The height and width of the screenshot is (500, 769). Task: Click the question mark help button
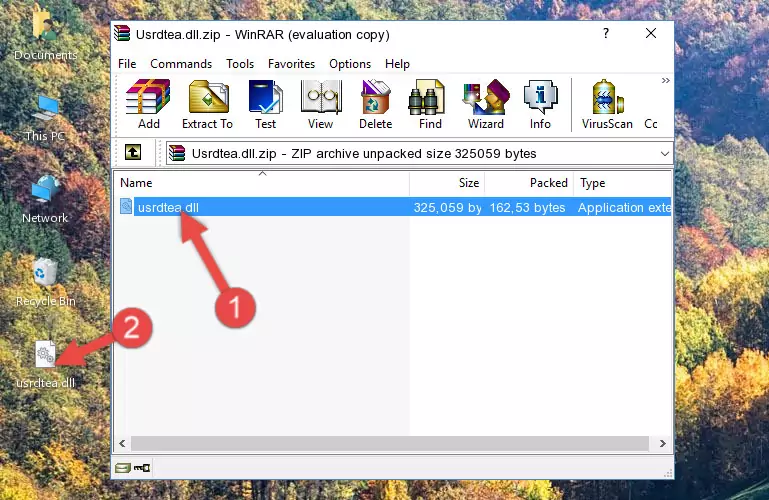pyautogui.click(x=606, y=33)
